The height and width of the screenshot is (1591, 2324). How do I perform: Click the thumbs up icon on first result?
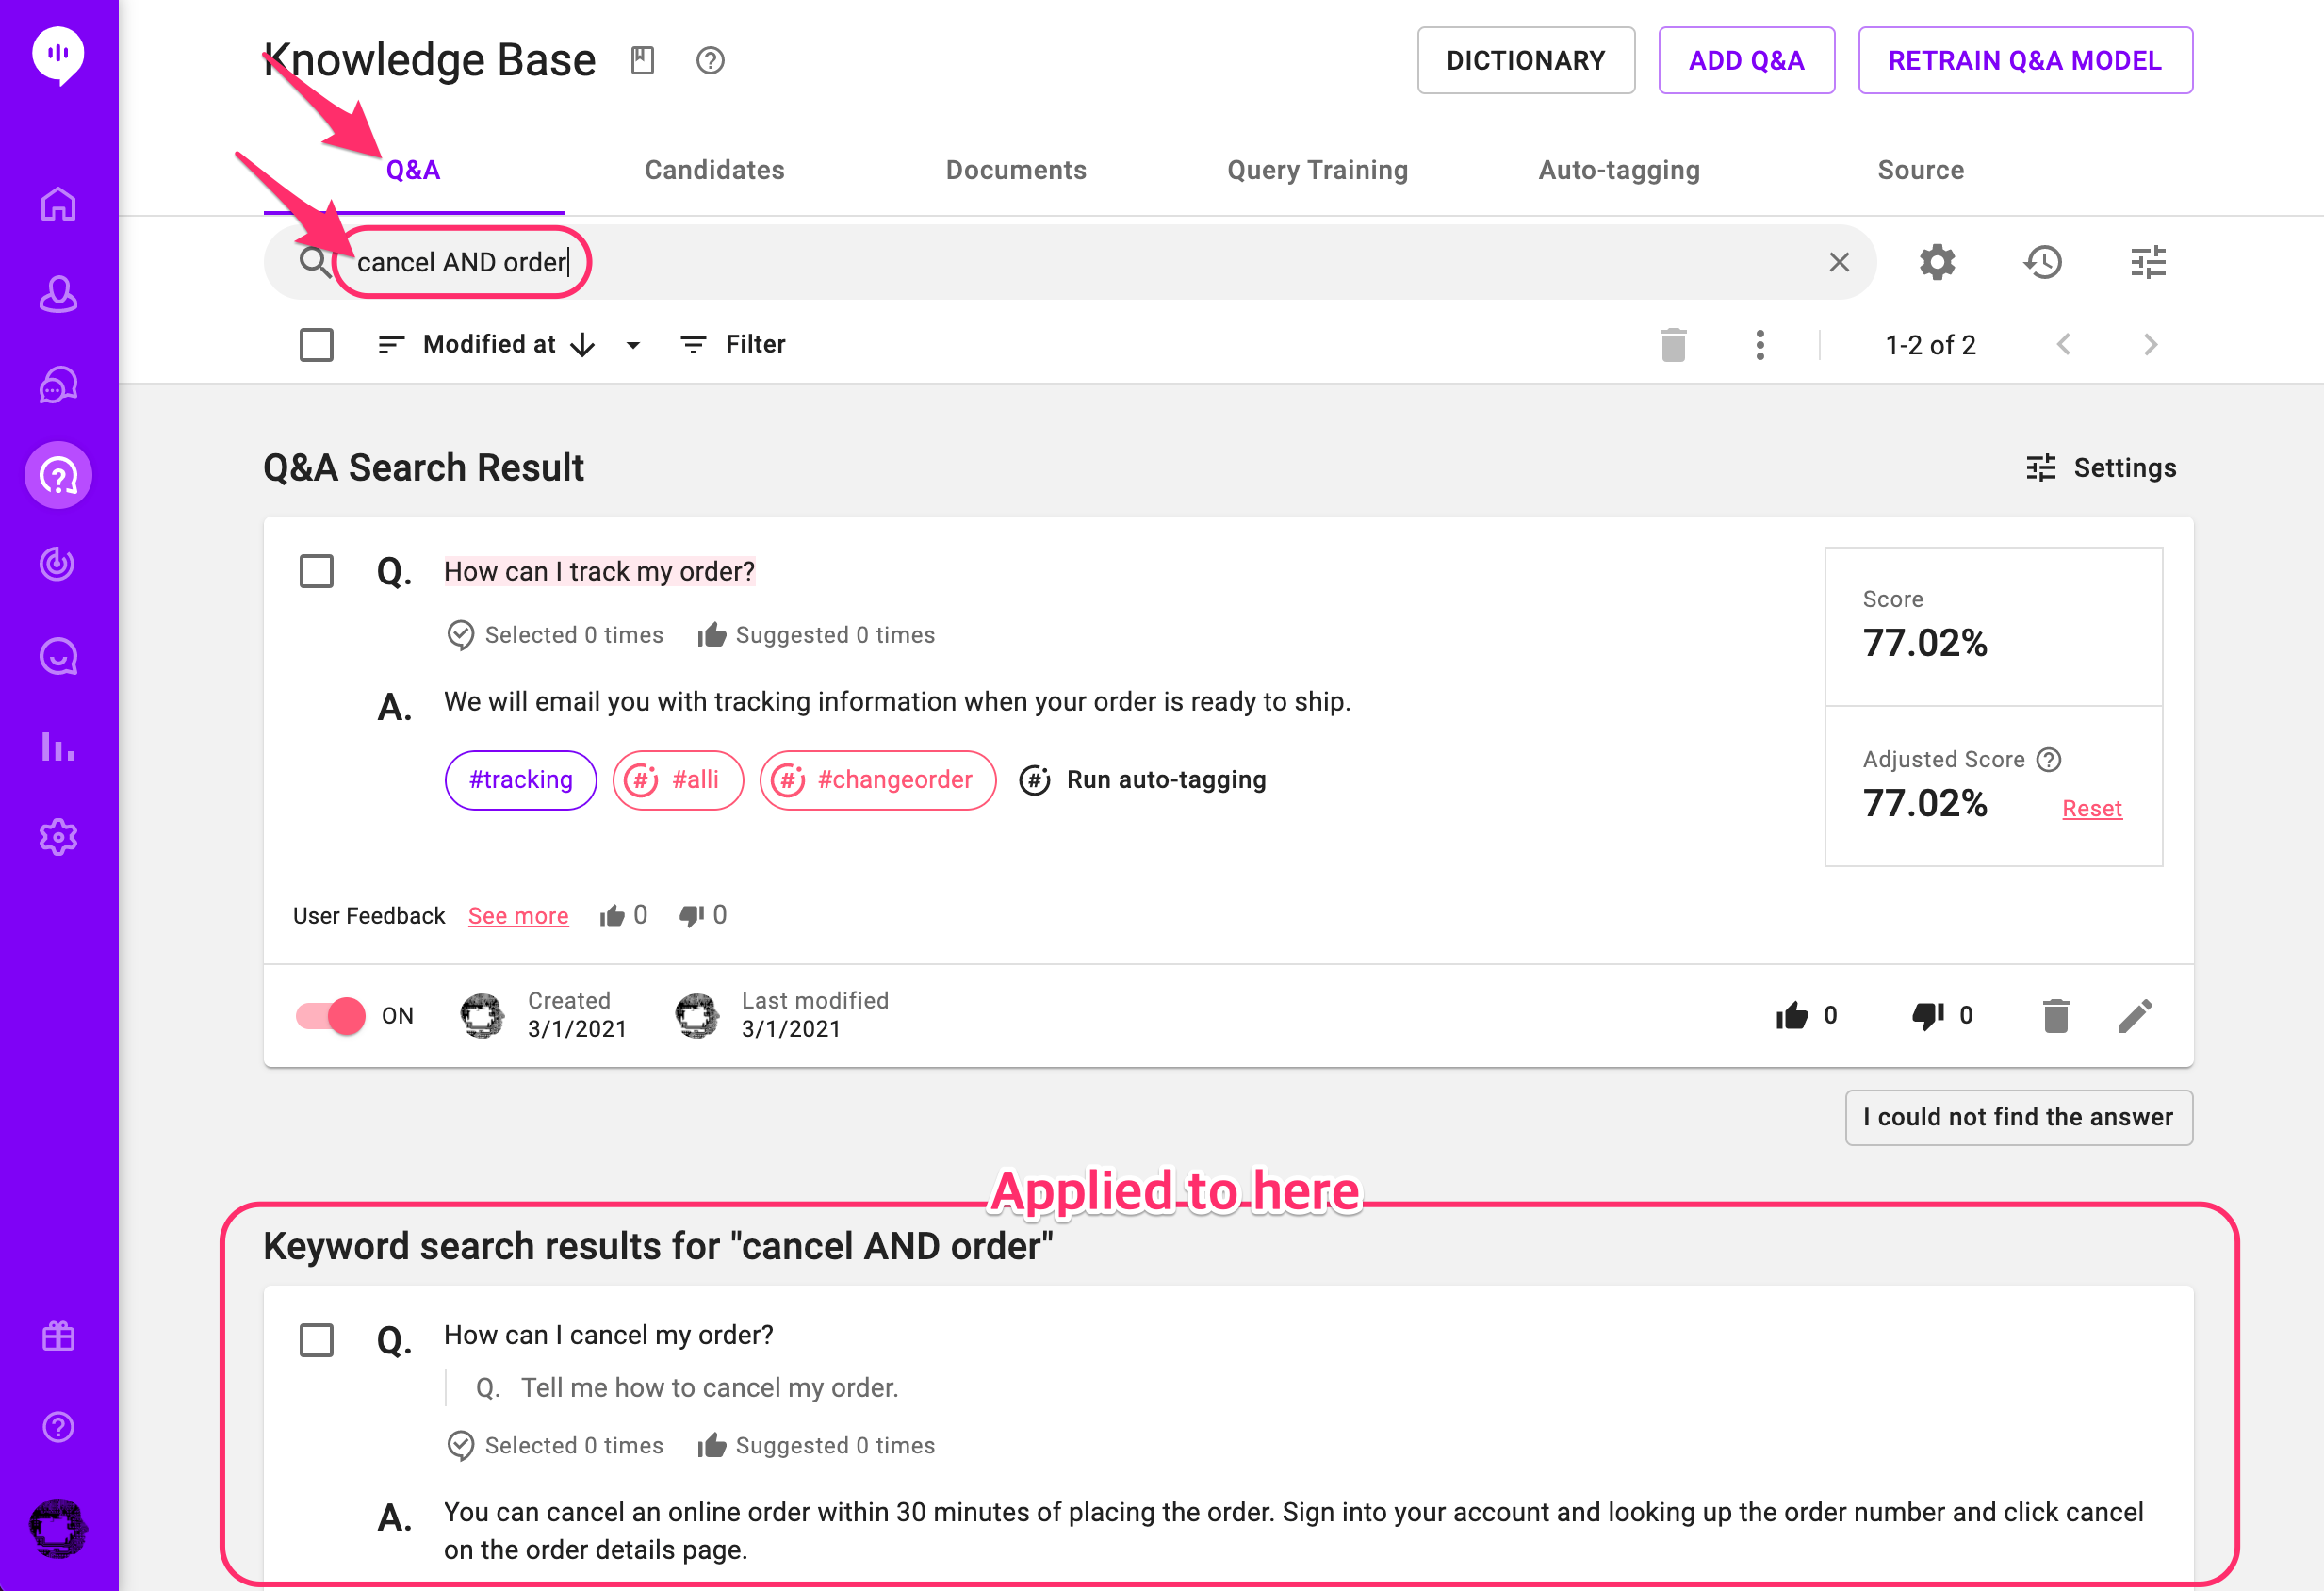(x=1792, y=1015)
